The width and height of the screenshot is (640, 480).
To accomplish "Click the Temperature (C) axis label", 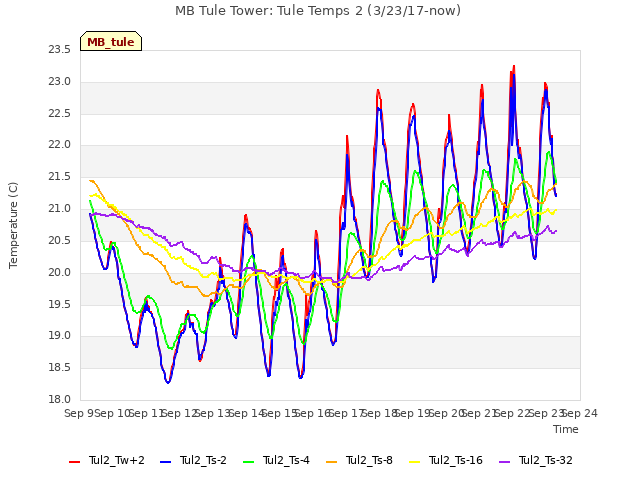I will (13, 225).
